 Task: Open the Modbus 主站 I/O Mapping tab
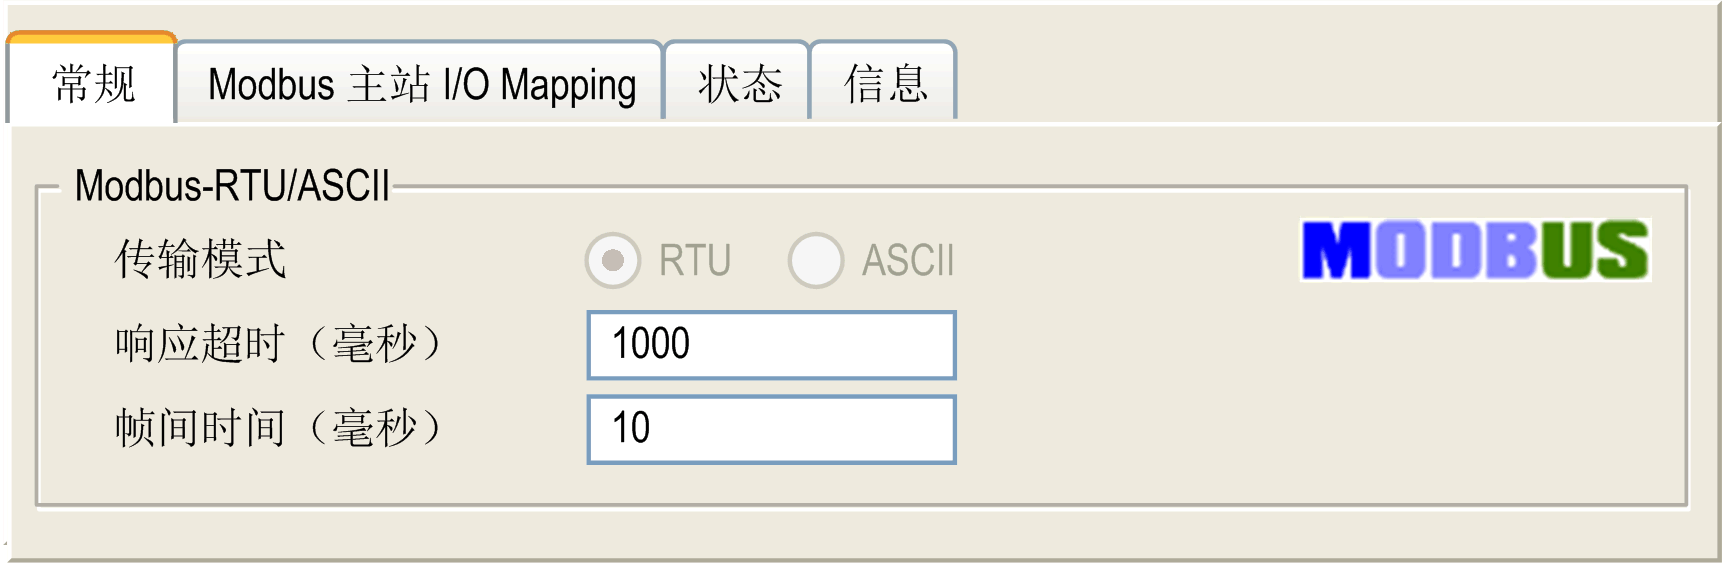[x=421, y=84]
